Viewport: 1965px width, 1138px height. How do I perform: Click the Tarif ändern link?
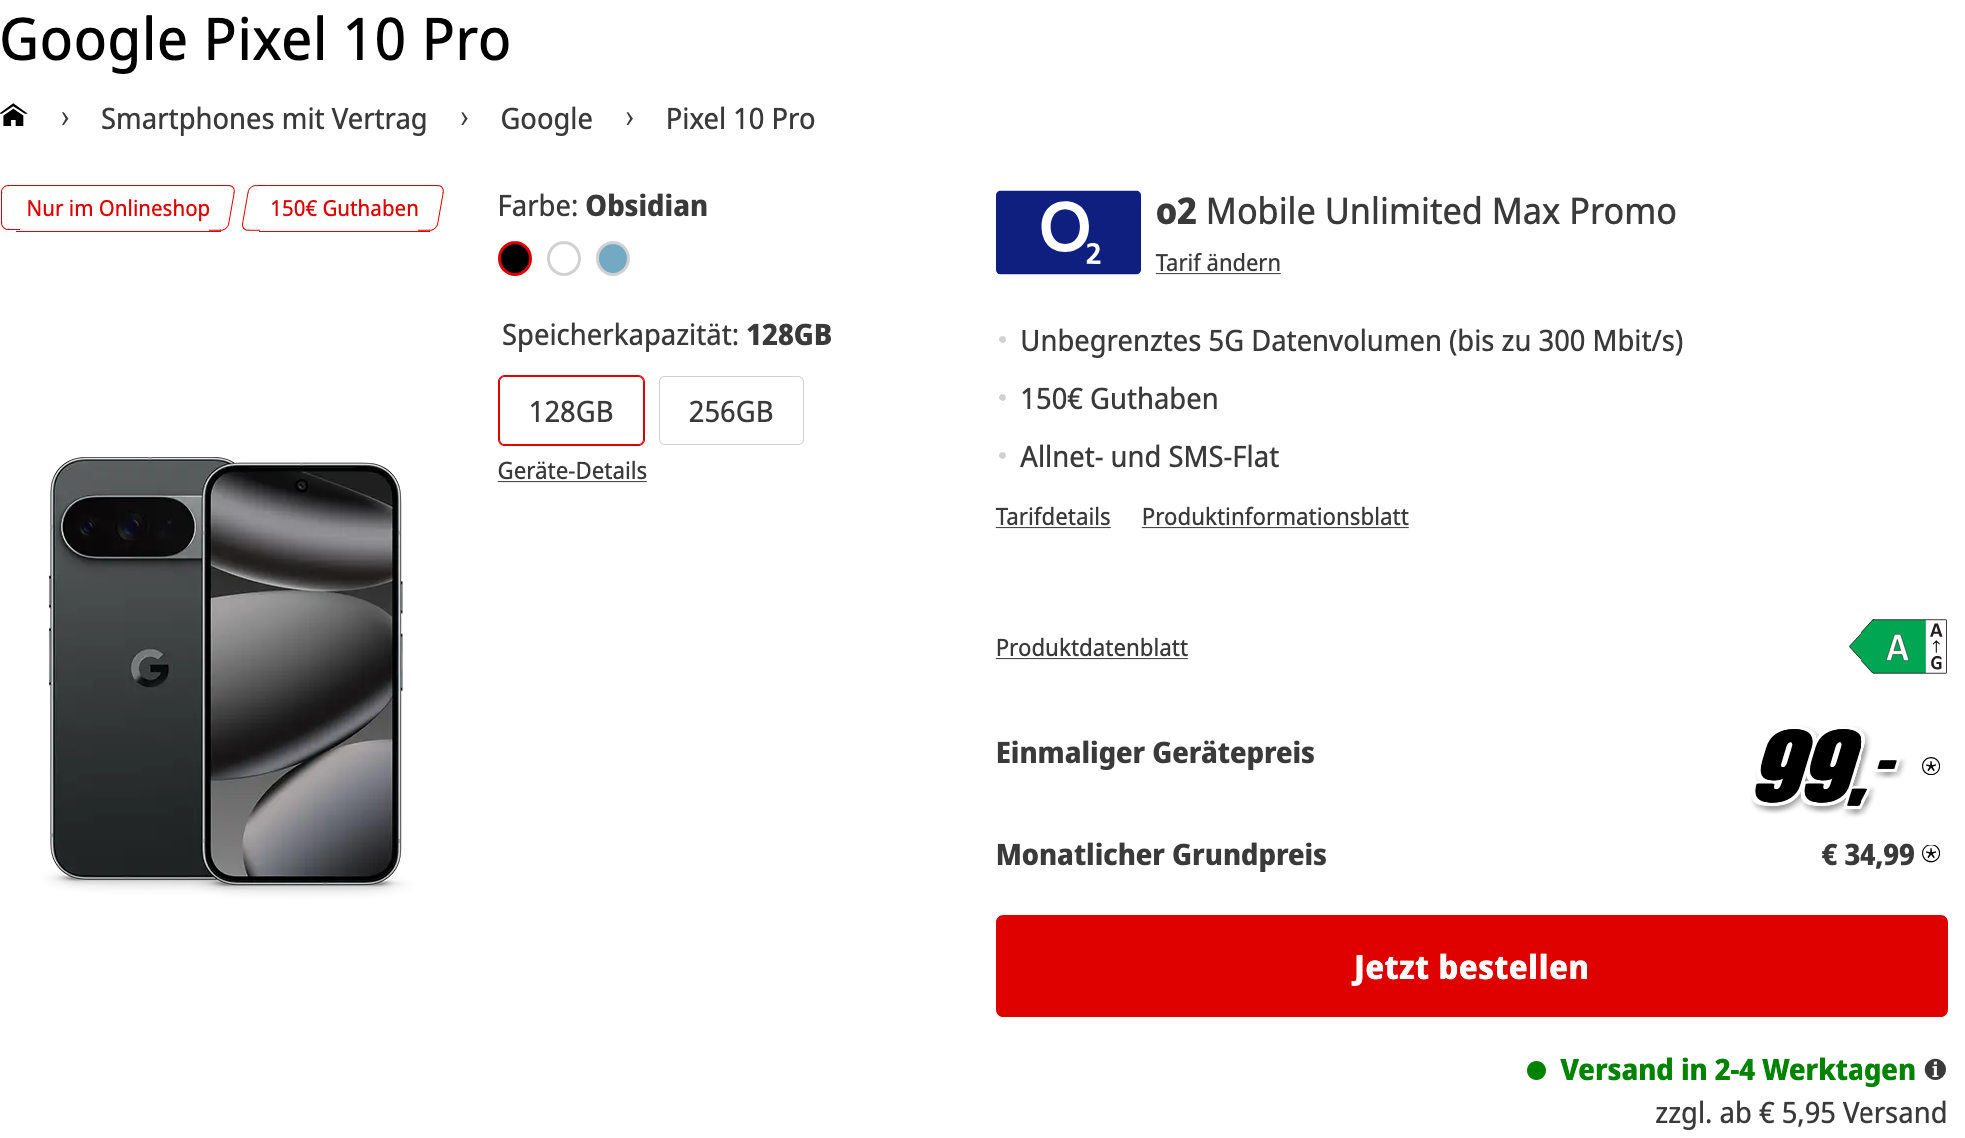[1217, 263]
